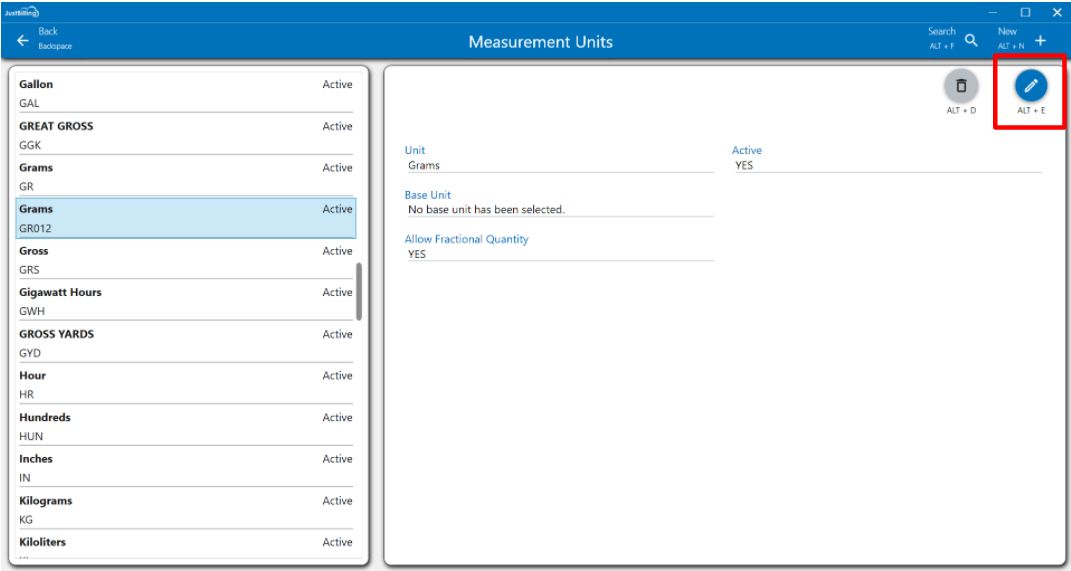Viewport: 1071px width, 571px height.
Task: Choose Grams unit with code GR012
Action: tap(185, 218)
